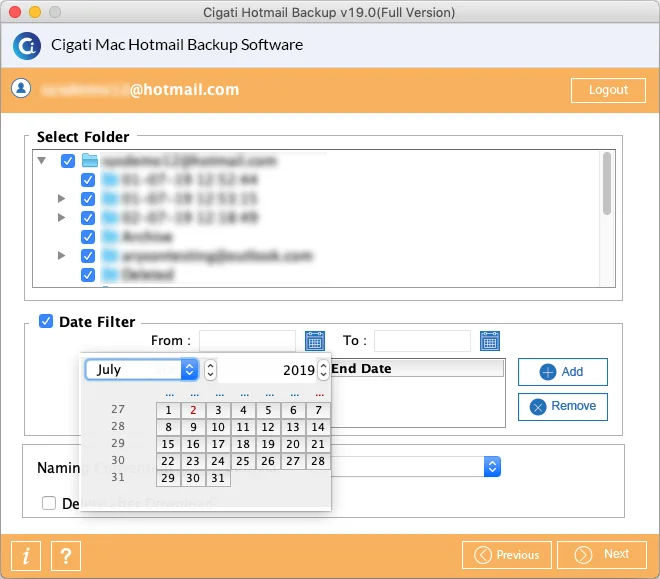Click the month stepper arrows beside July
The height and width of the screenshot is (579, 660).
point(210,370)
